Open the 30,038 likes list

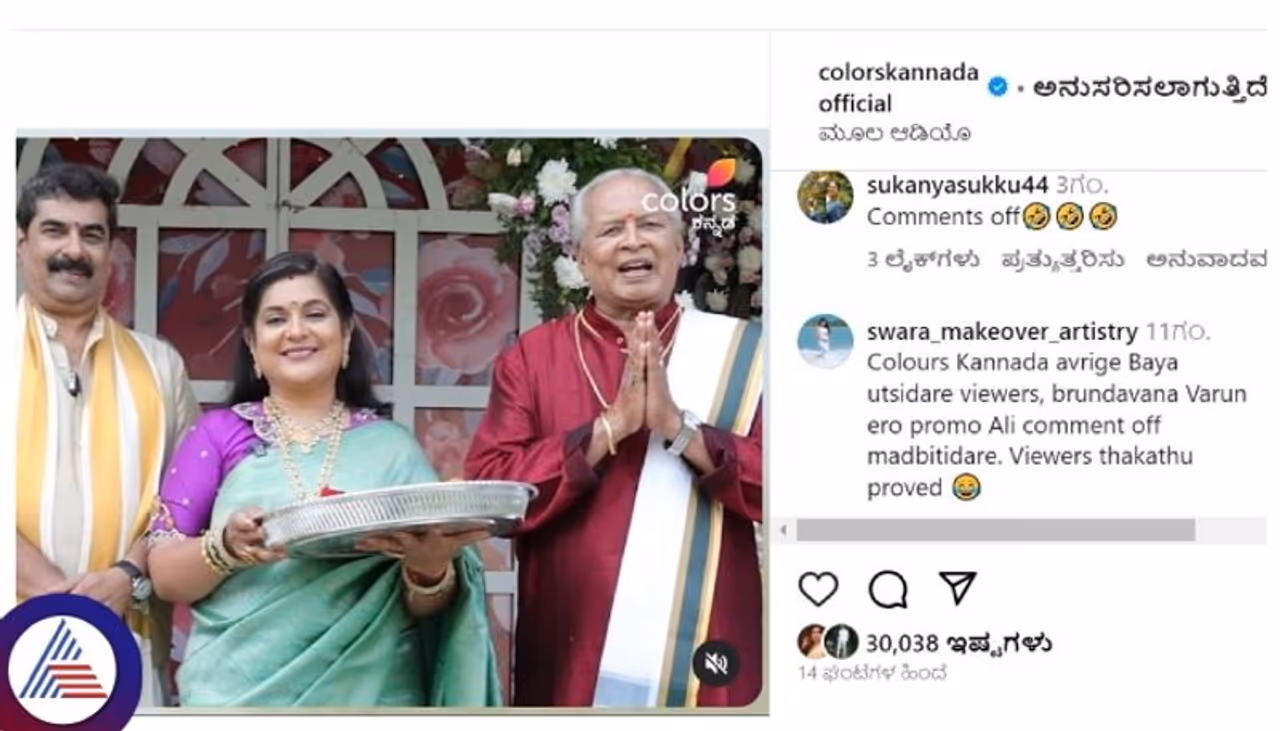pos(958,642)
